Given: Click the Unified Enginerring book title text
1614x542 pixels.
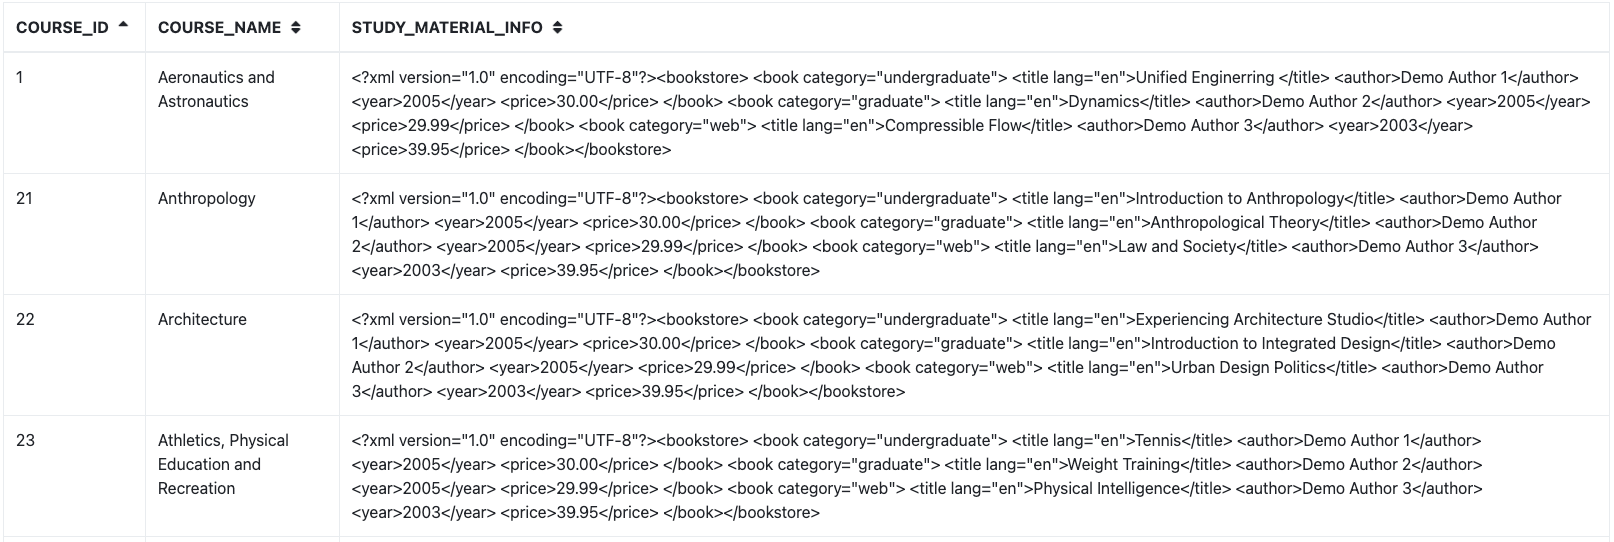Looking at the screenshot, I should [x=1205, y=78].
